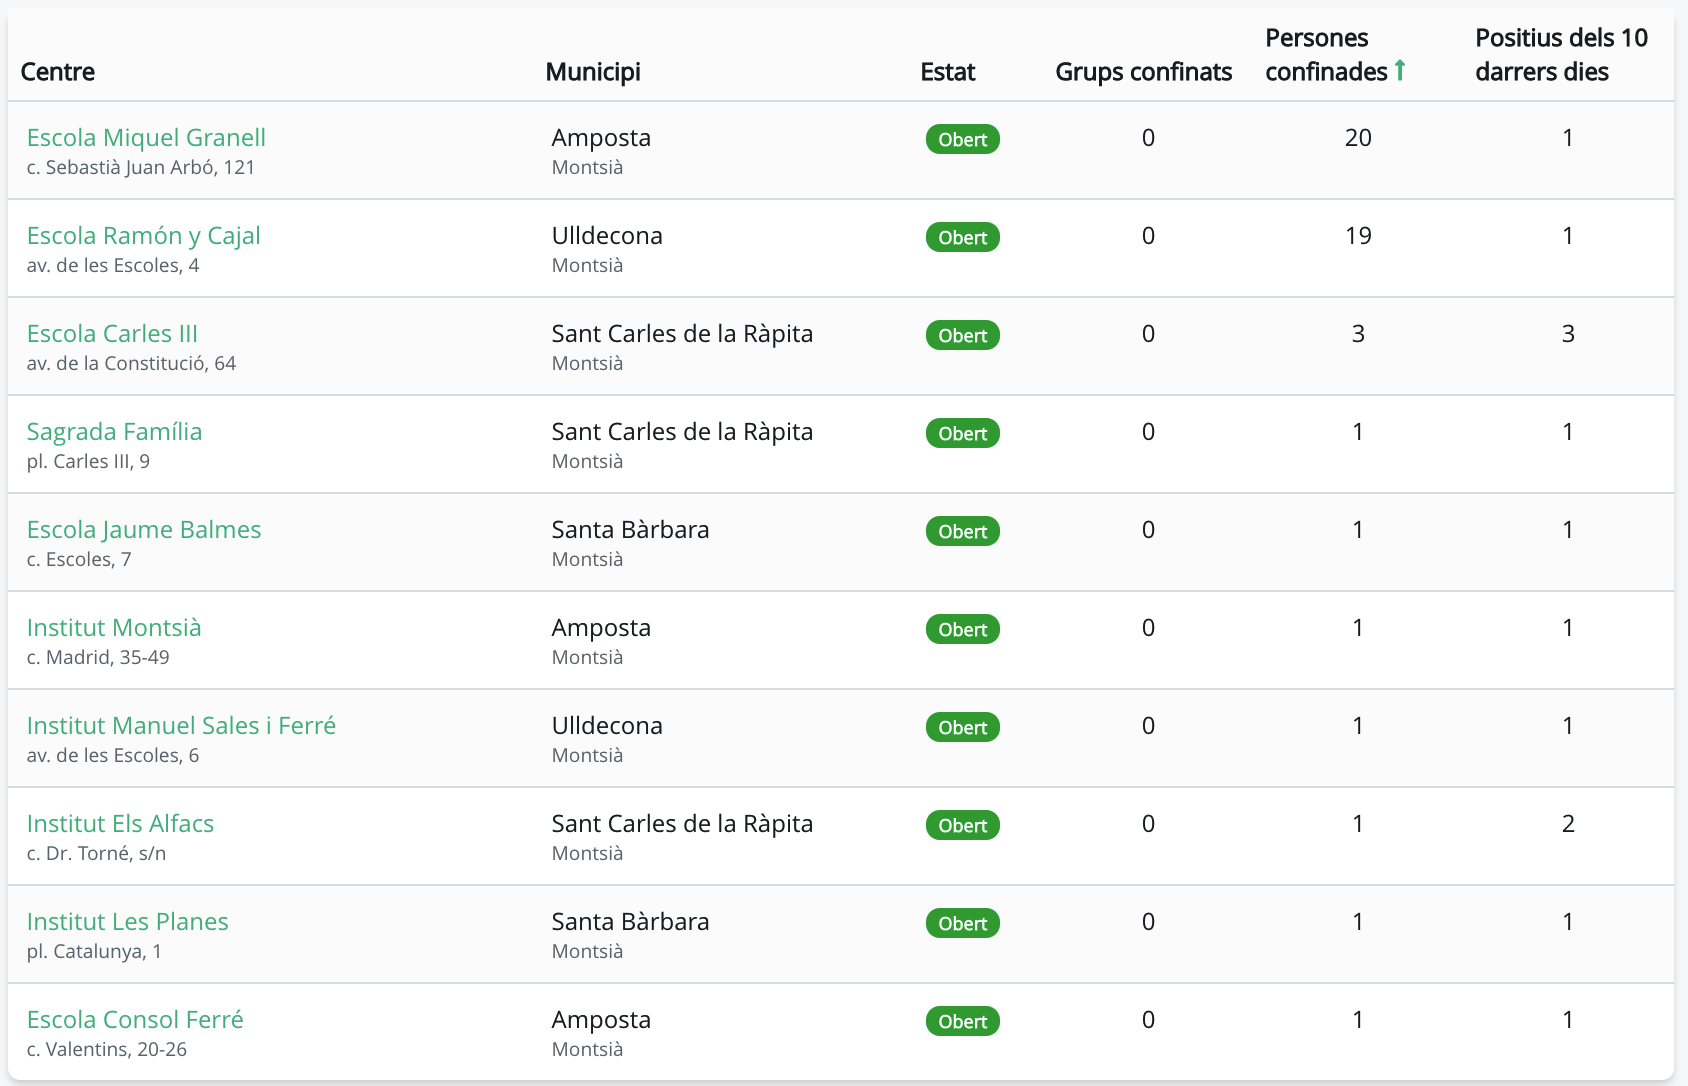This screenshot has width=1688, height=1086.
Task: Select the Institut Els Alfacs link
Action: pyautogui.click(x=120, y=824)
